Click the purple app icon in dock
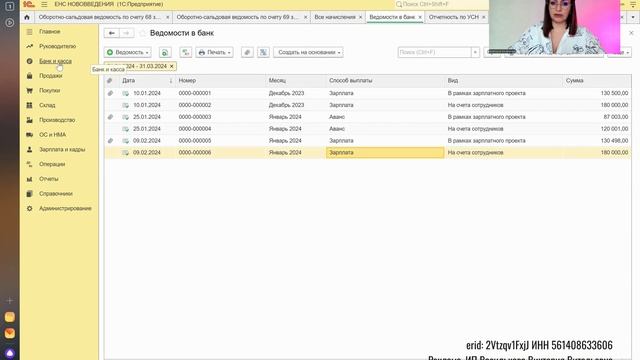 click(10, 353)
